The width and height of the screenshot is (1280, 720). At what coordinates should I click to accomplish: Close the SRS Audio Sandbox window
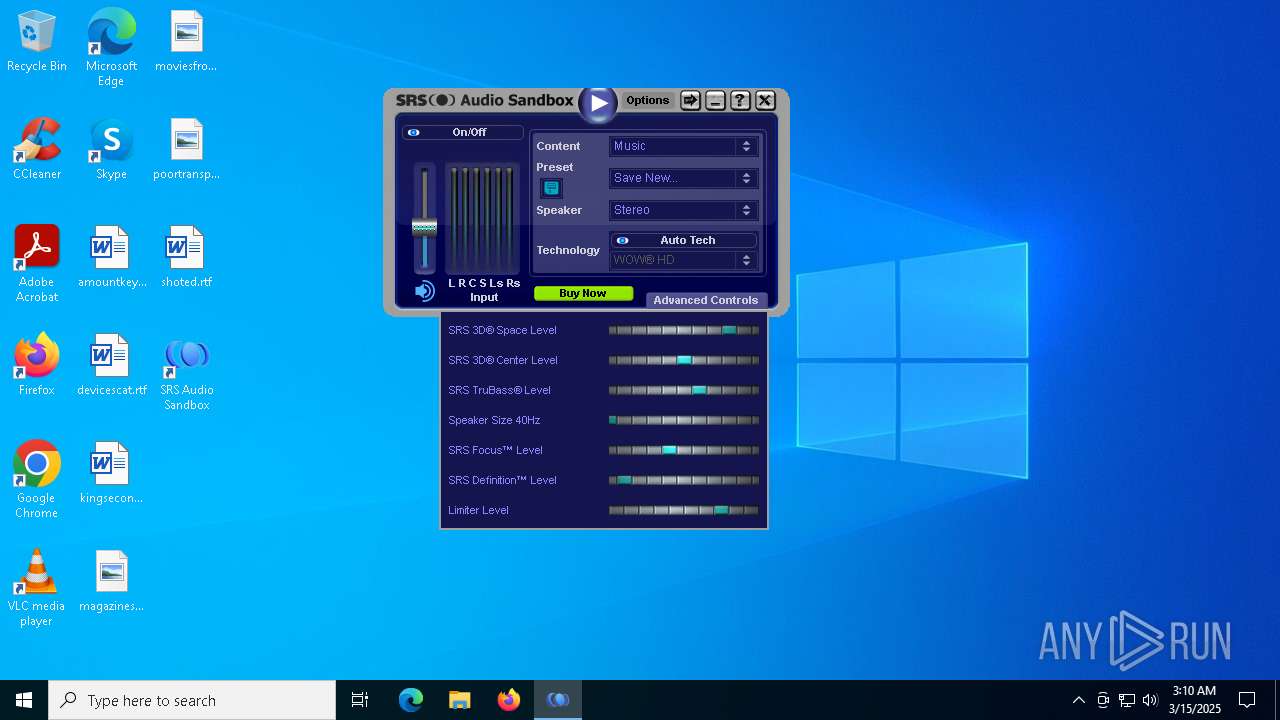[x=765, y=100]
